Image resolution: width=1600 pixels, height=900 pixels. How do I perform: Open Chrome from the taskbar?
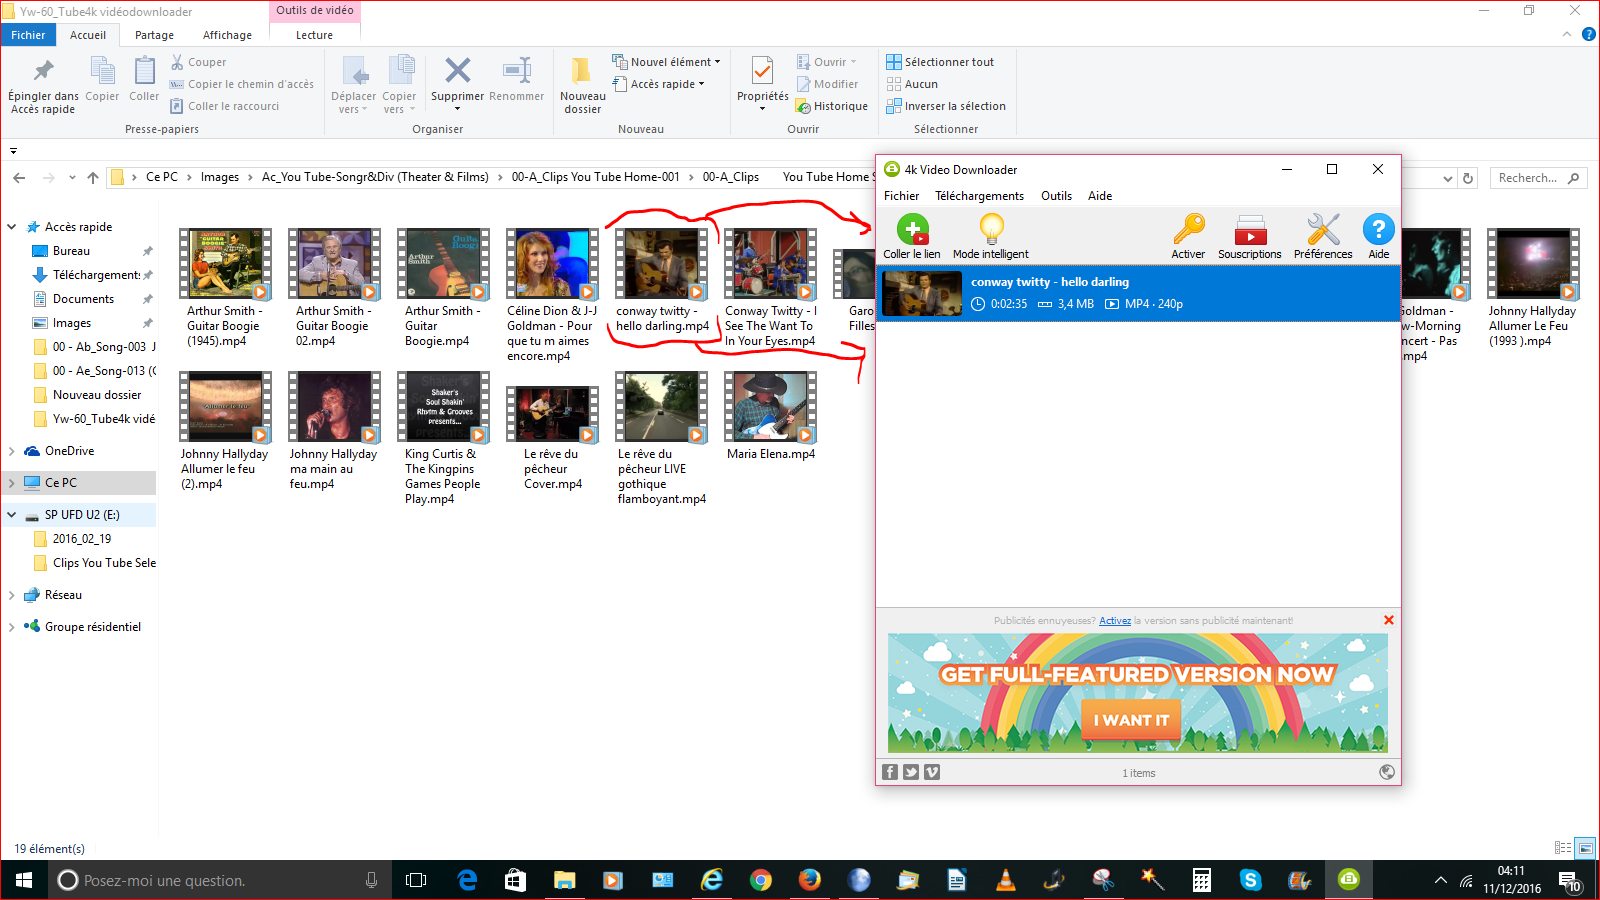761,880
